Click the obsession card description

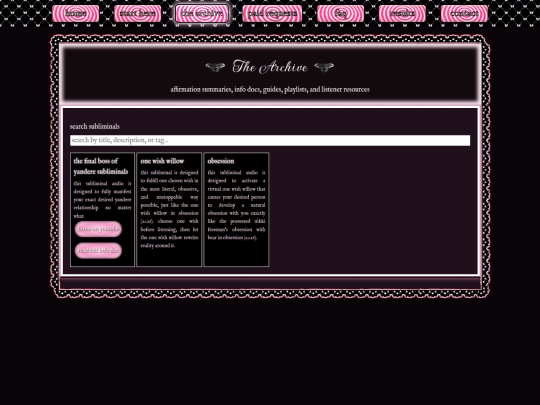click(236, 205)
